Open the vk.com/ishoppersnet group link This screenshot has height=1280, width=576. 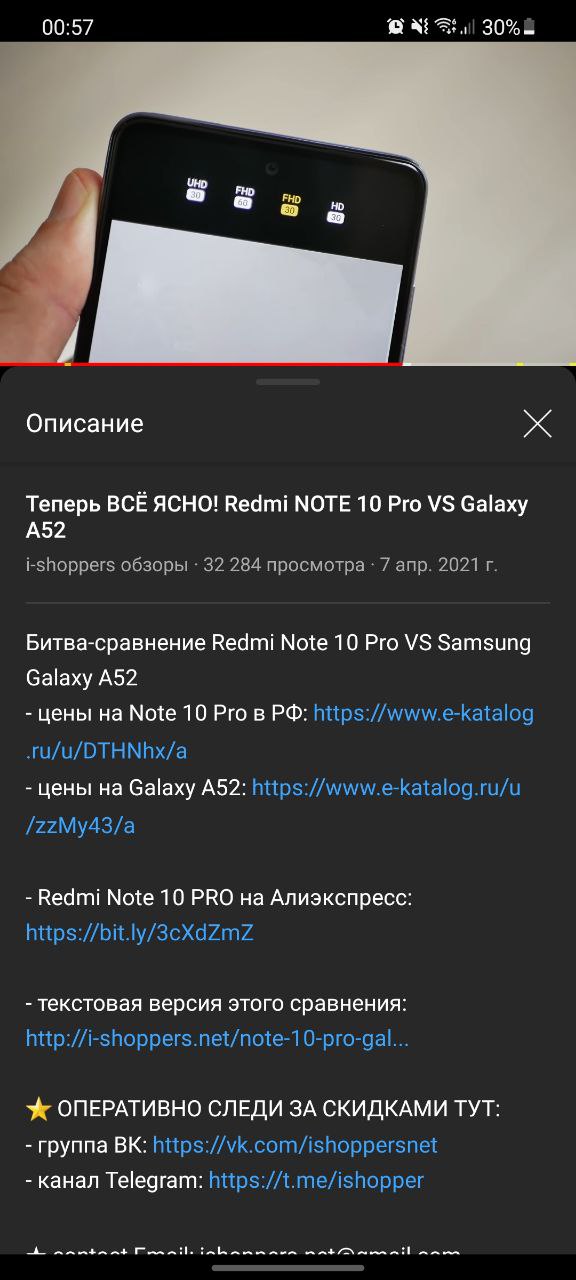pyautogui.click(x=295, y=1145)
